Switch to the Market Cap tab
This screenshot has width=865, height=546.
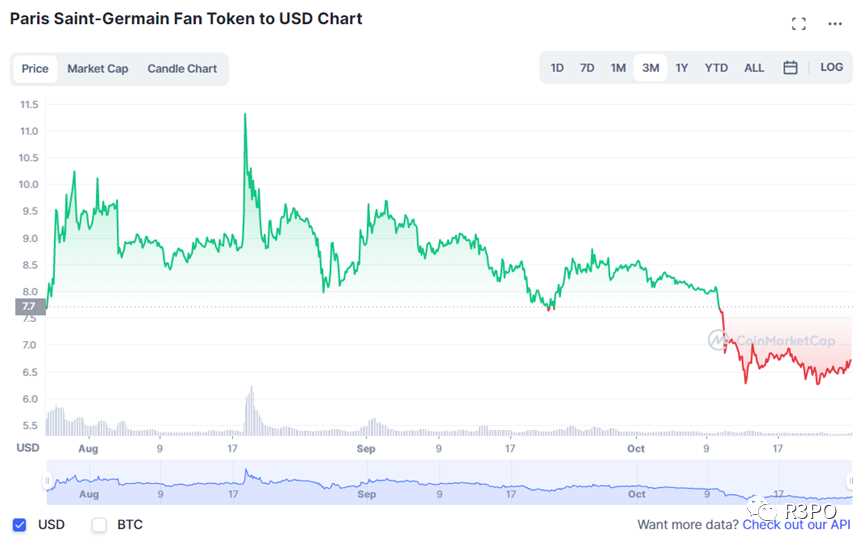(98, 69)
